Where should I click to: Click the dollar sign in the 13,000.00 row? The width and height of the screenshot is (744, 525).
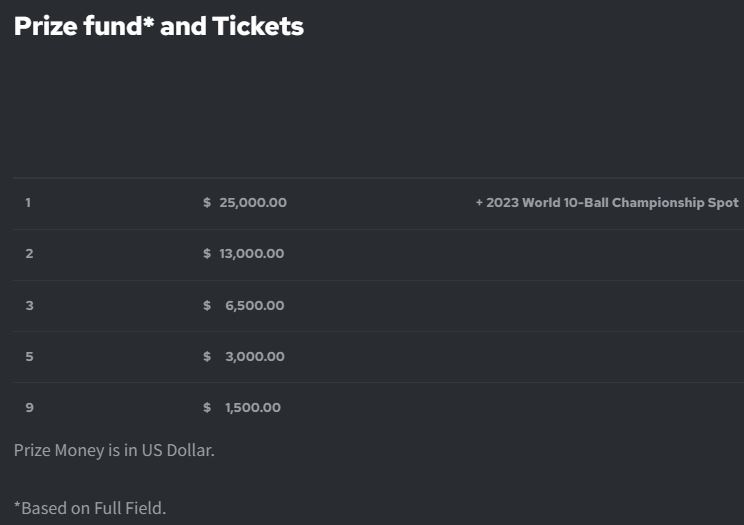(207, 254)
